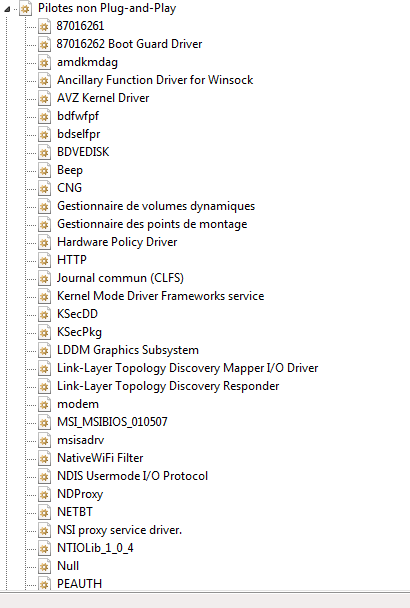Select MSI_MSIBIOS_010507 driver entry
Screen dimensions: 410x608
tap(112, 422)
